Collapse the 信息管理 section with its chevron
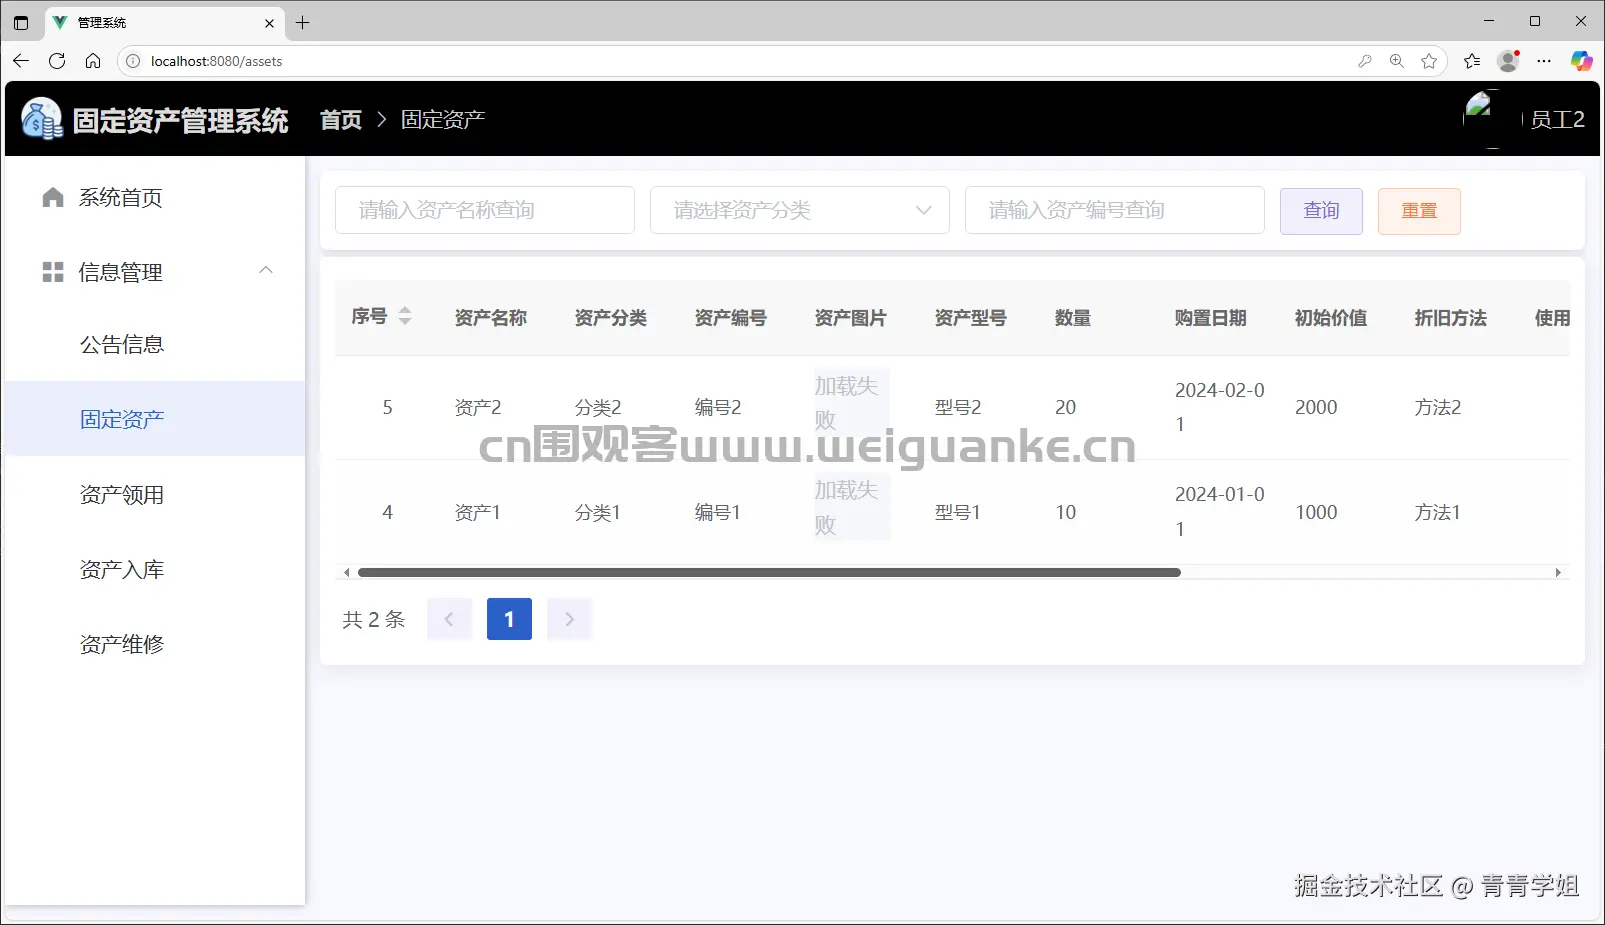The width and height of the screenshot is (1605, 925). click(265, 270)
